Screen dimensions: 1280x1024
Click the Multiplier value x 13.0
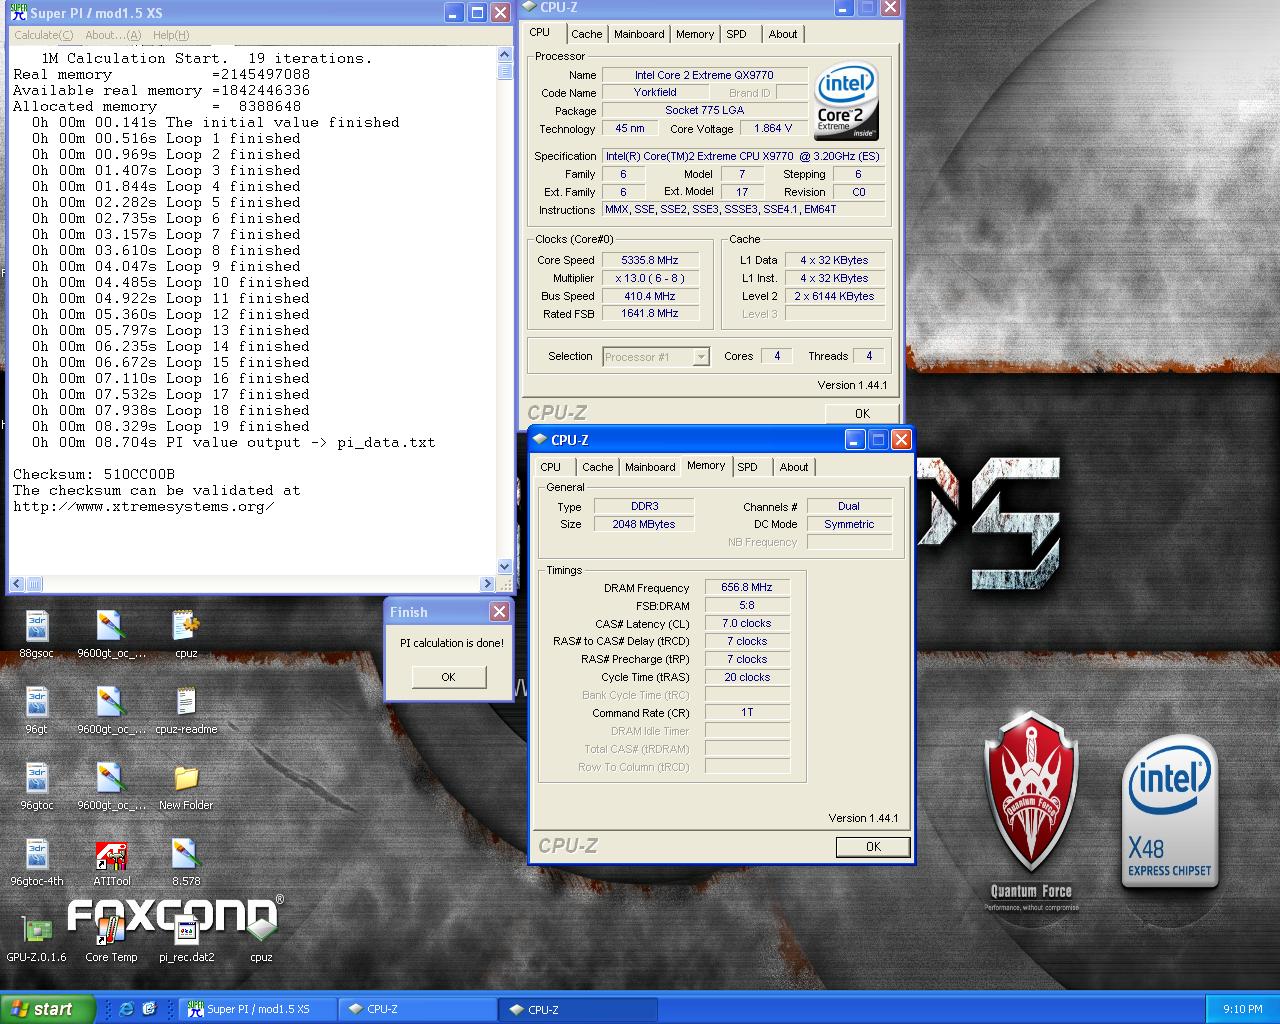[x=650, y=278]
